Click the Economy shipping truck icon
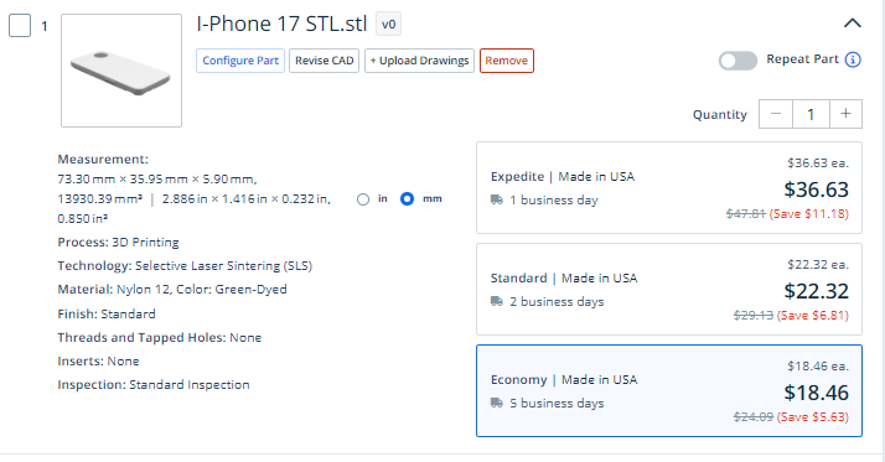 pos(497,403)
